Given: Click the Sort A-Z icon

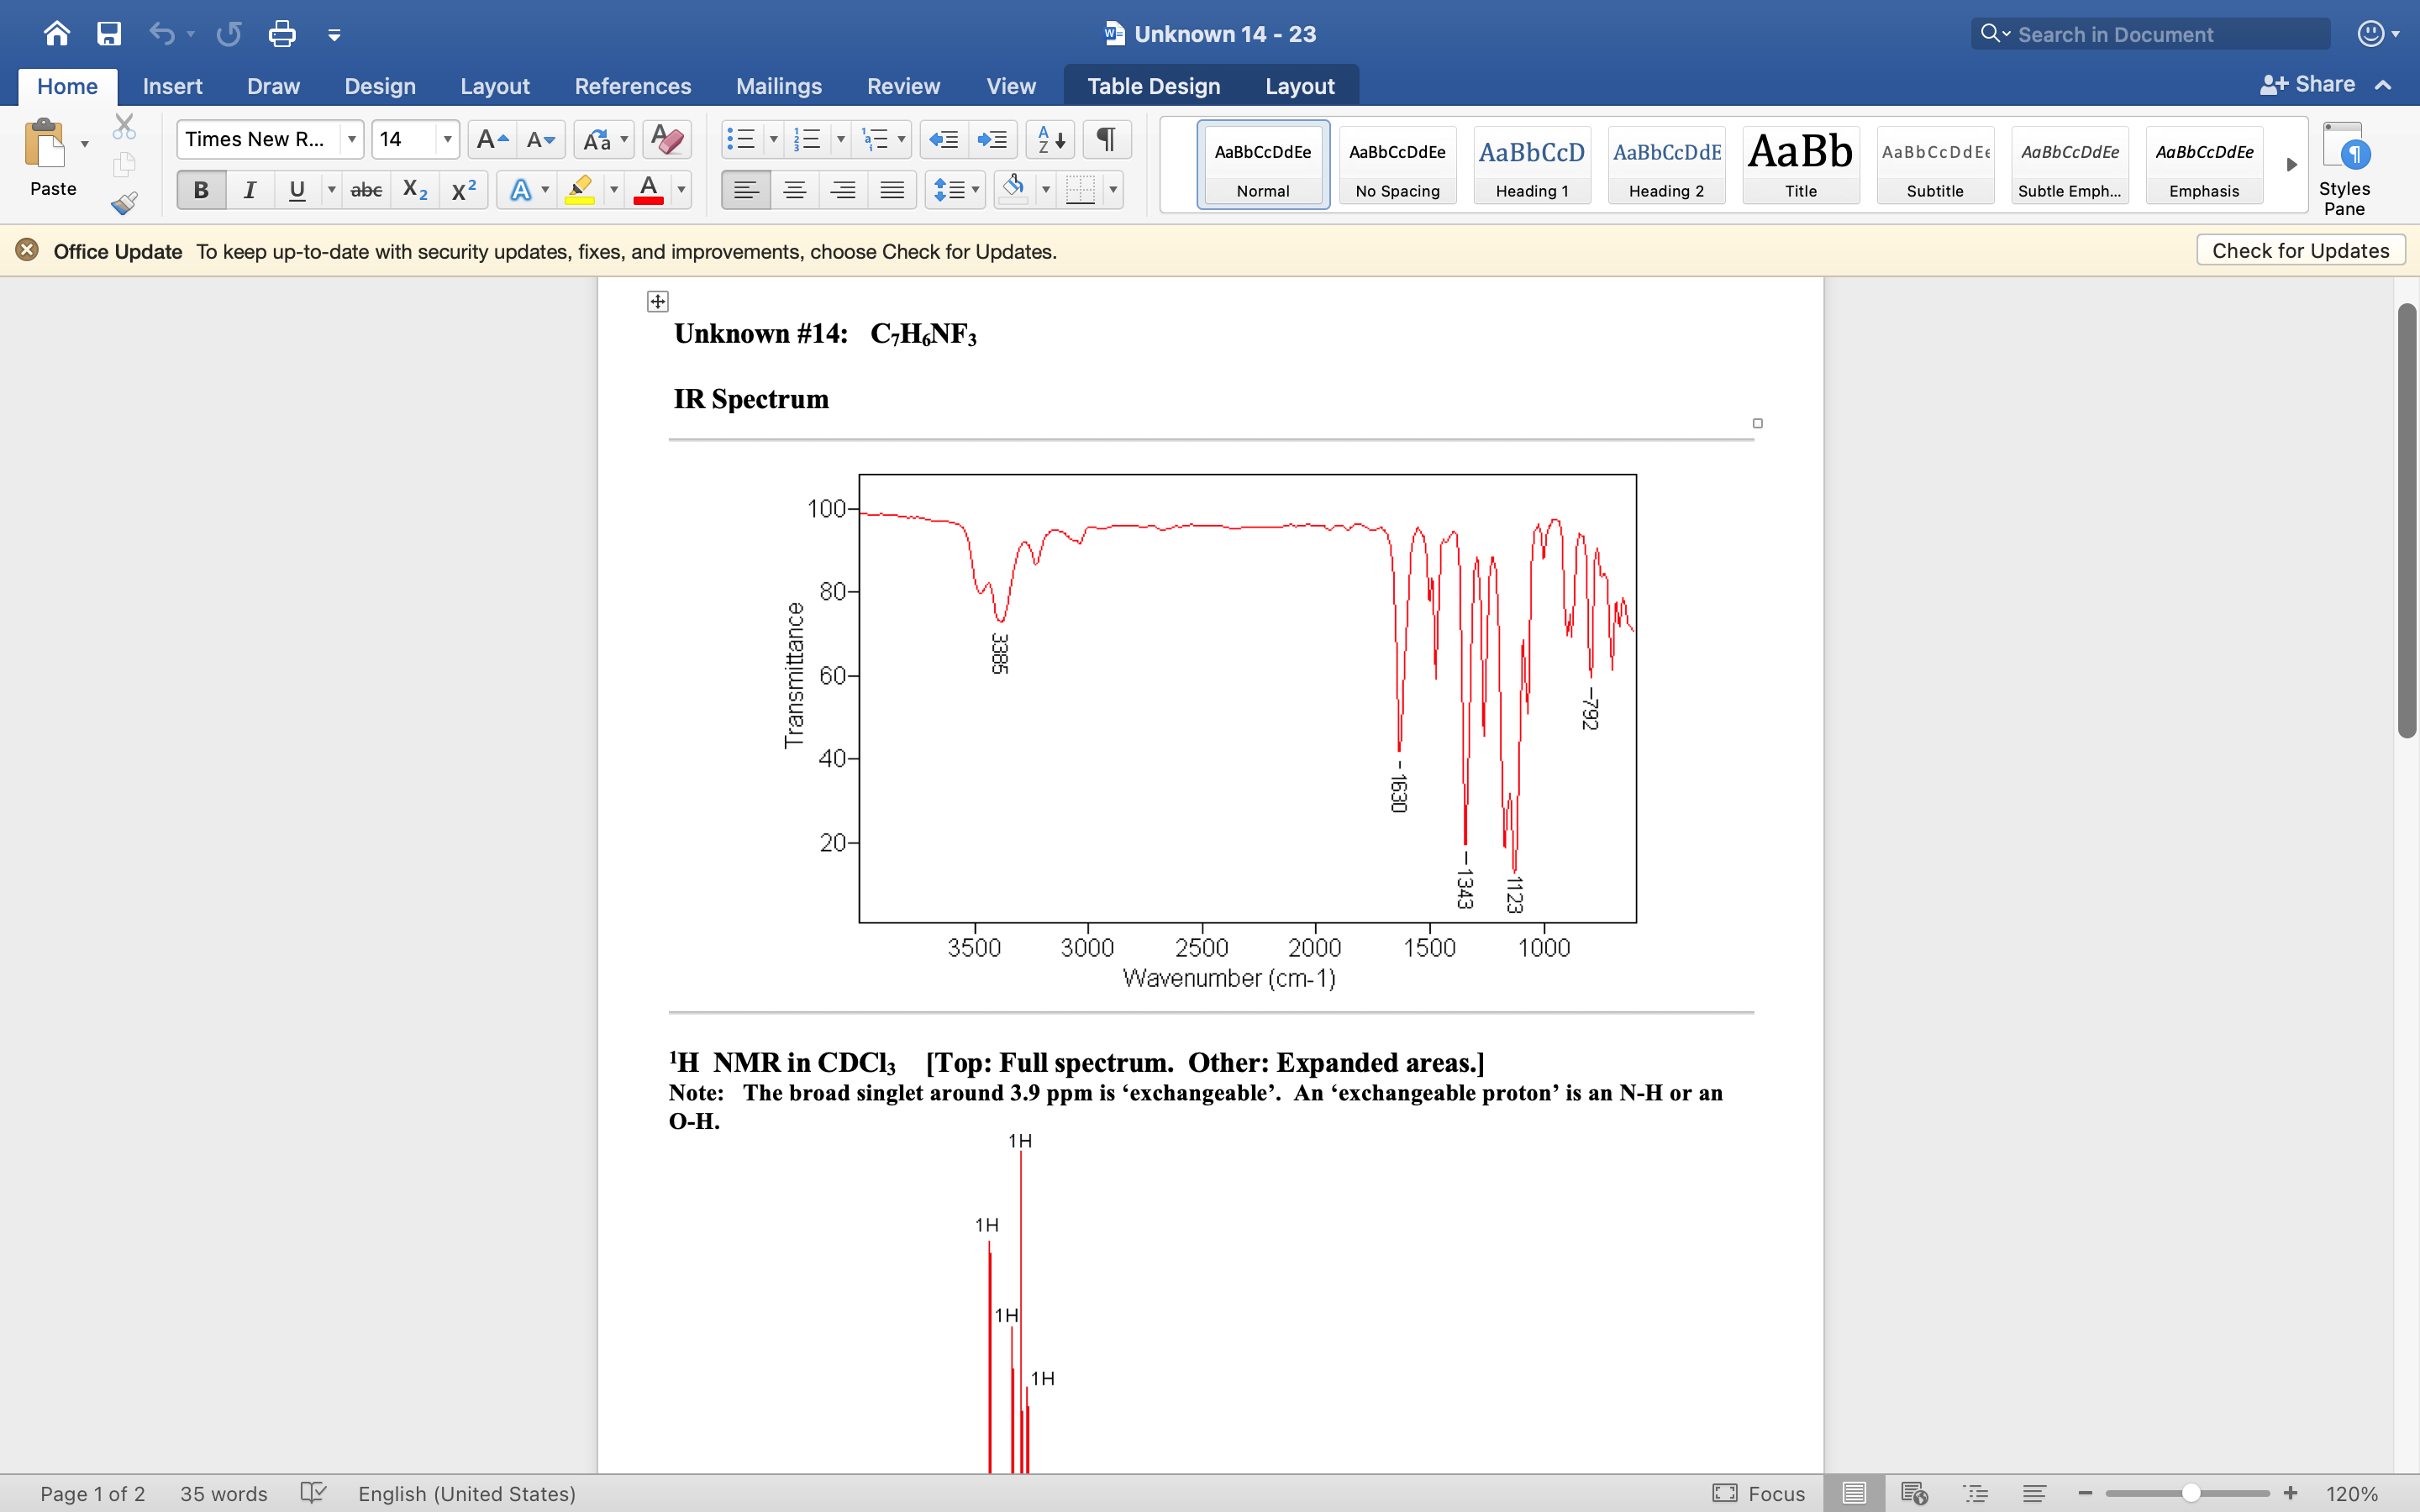Looking at the screenshot, I should coord(1050,139).
